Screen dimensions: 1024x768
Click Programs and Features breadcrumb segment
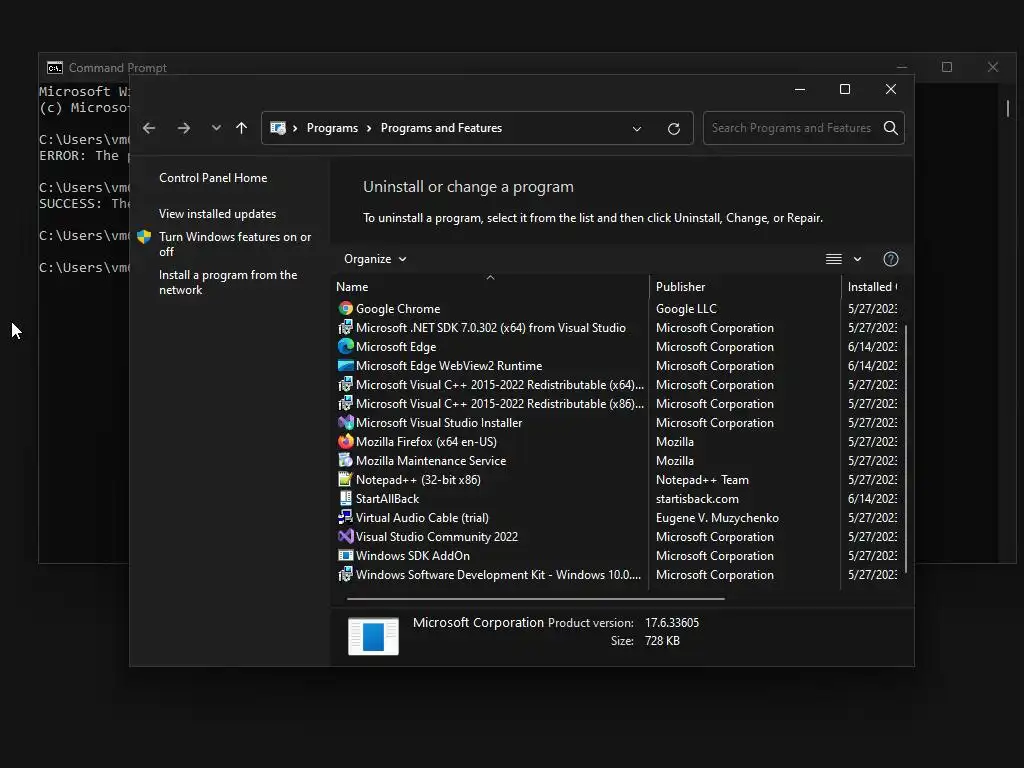[441, 128]
